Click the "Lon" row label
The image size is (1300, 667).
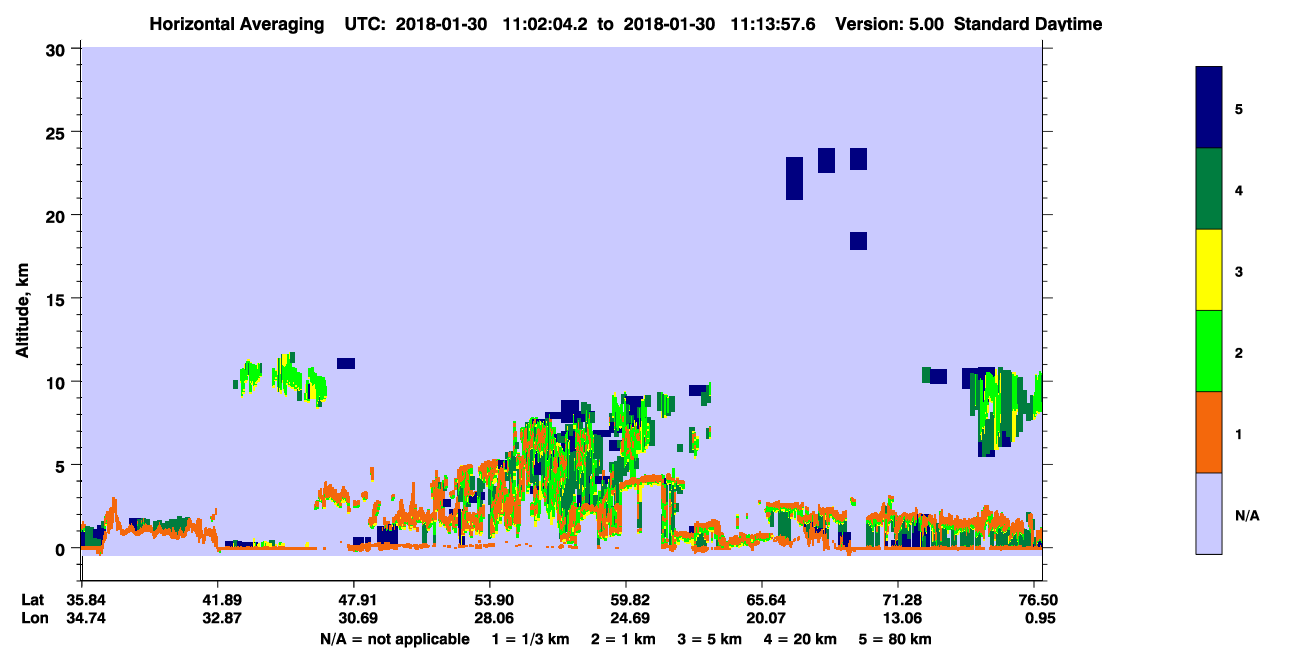(34, 618)
